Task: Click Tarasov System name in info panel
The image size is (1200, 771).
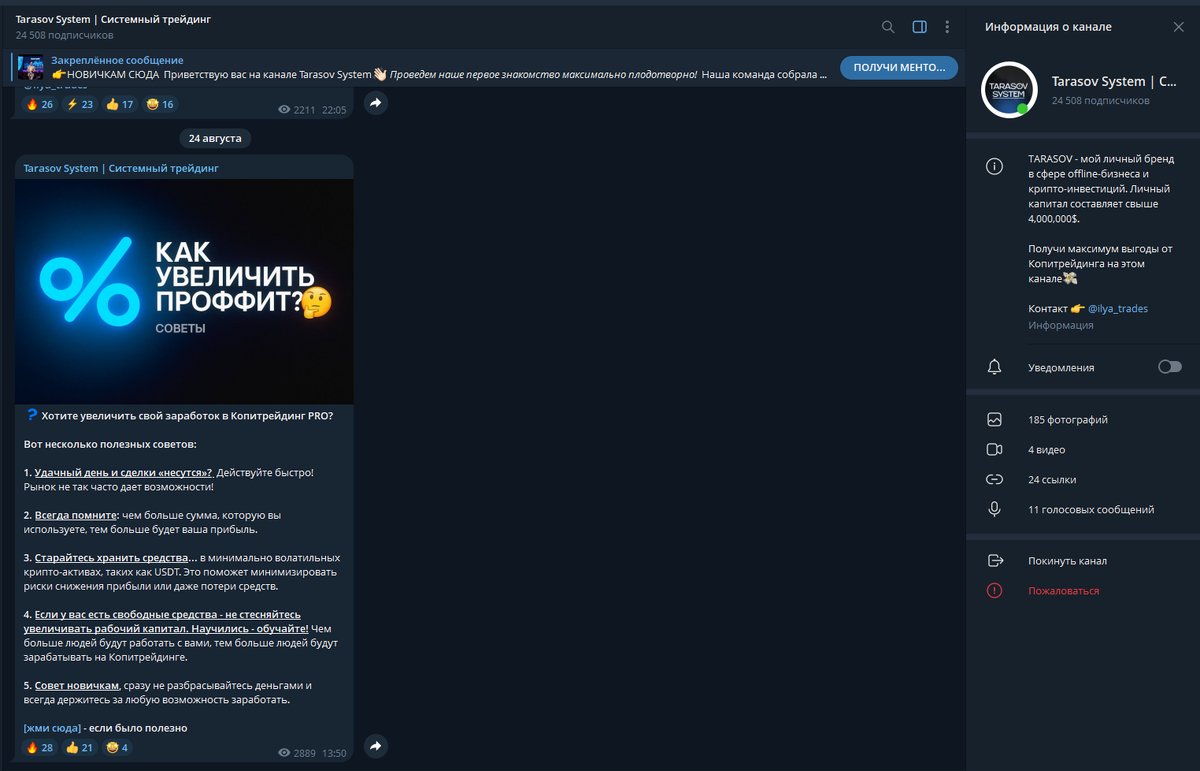Action: [1114, 82]
